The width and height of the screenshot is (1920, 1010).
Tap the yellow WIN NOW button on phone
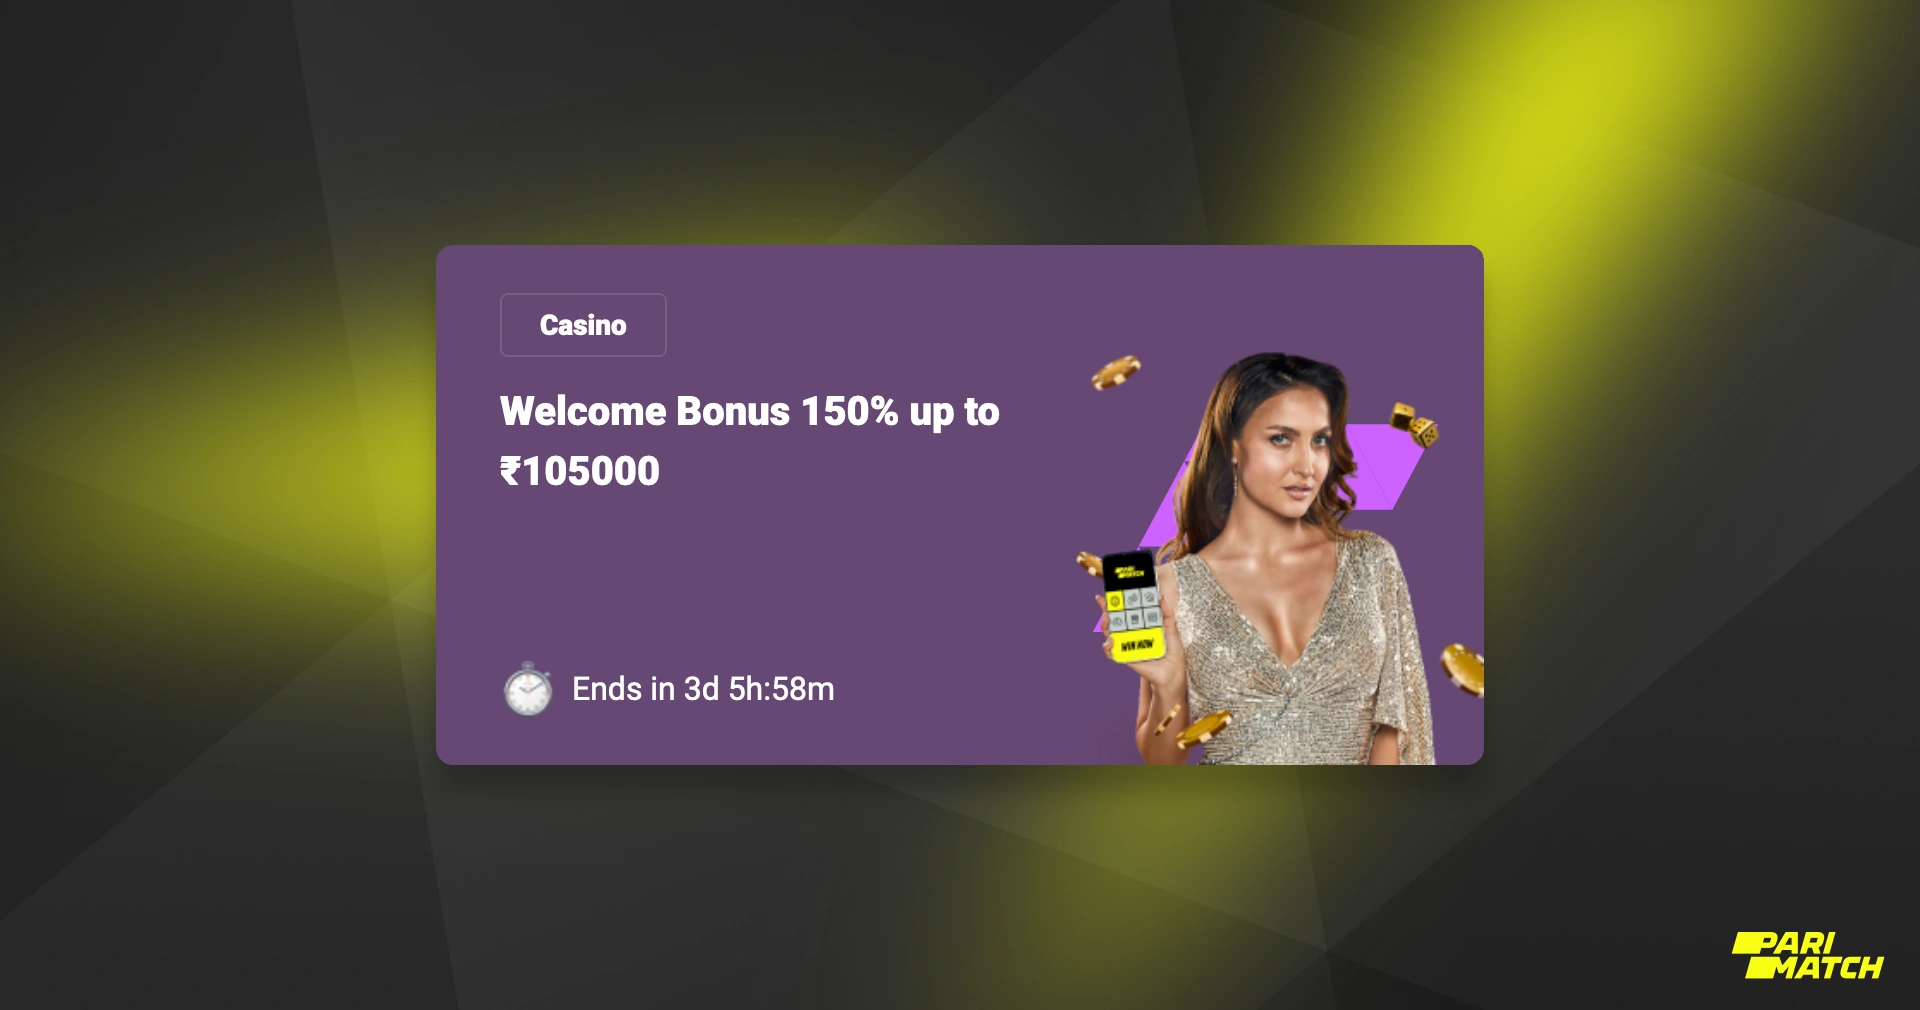click(x=1137, y=645)
